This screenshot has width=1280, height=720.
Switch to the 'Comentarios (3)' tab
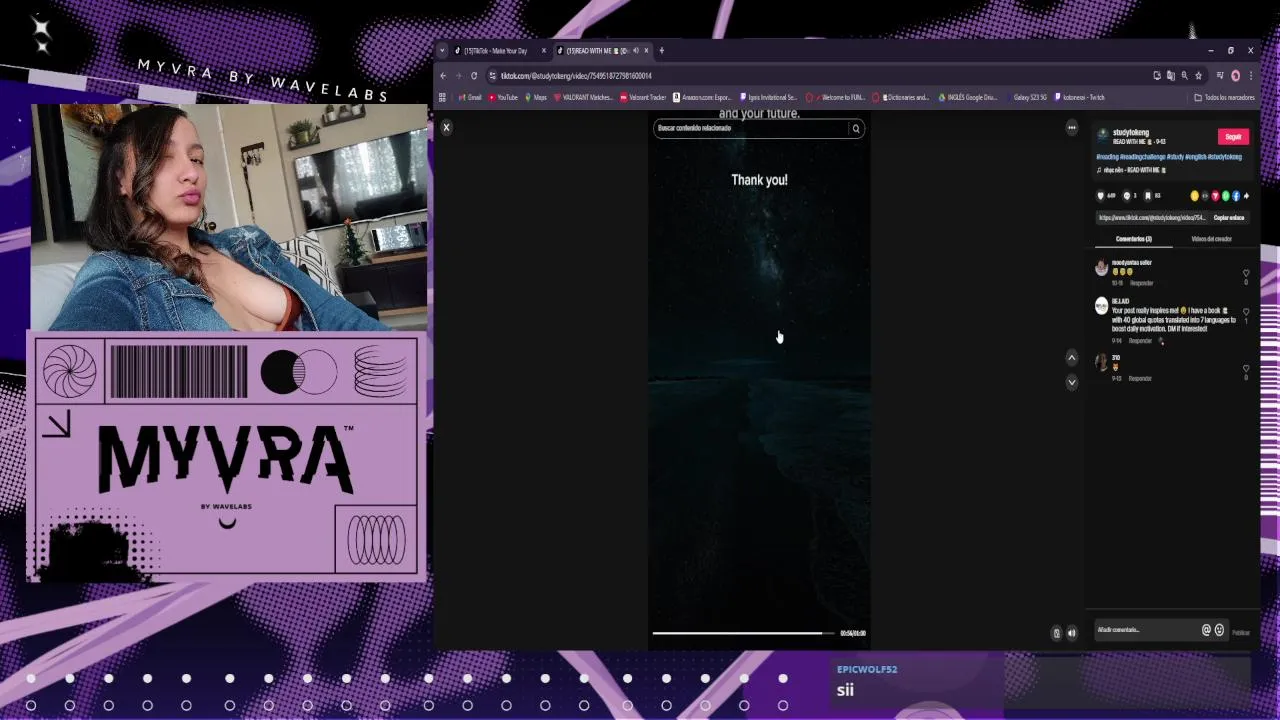(1133, 239)
